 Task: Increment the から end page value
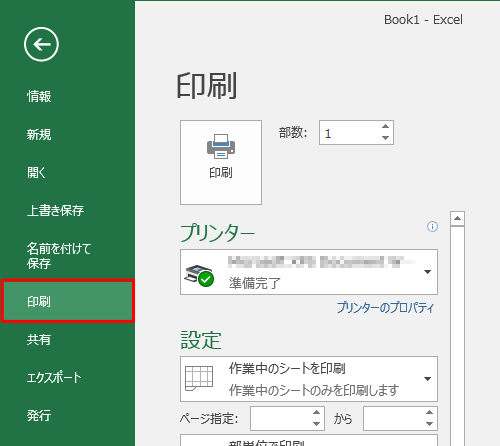pyautogui.click(x=429, y=413)
